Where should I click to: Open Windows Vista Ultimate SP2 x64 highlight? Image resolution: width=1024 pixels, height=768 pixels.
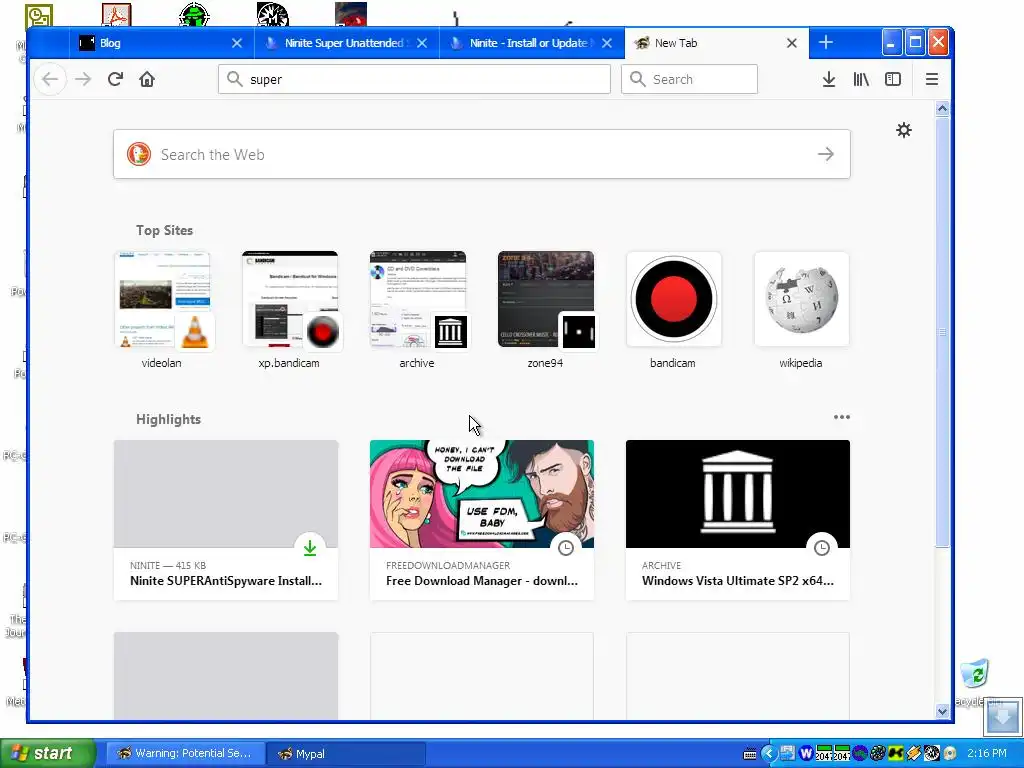[x=738, y=520]
